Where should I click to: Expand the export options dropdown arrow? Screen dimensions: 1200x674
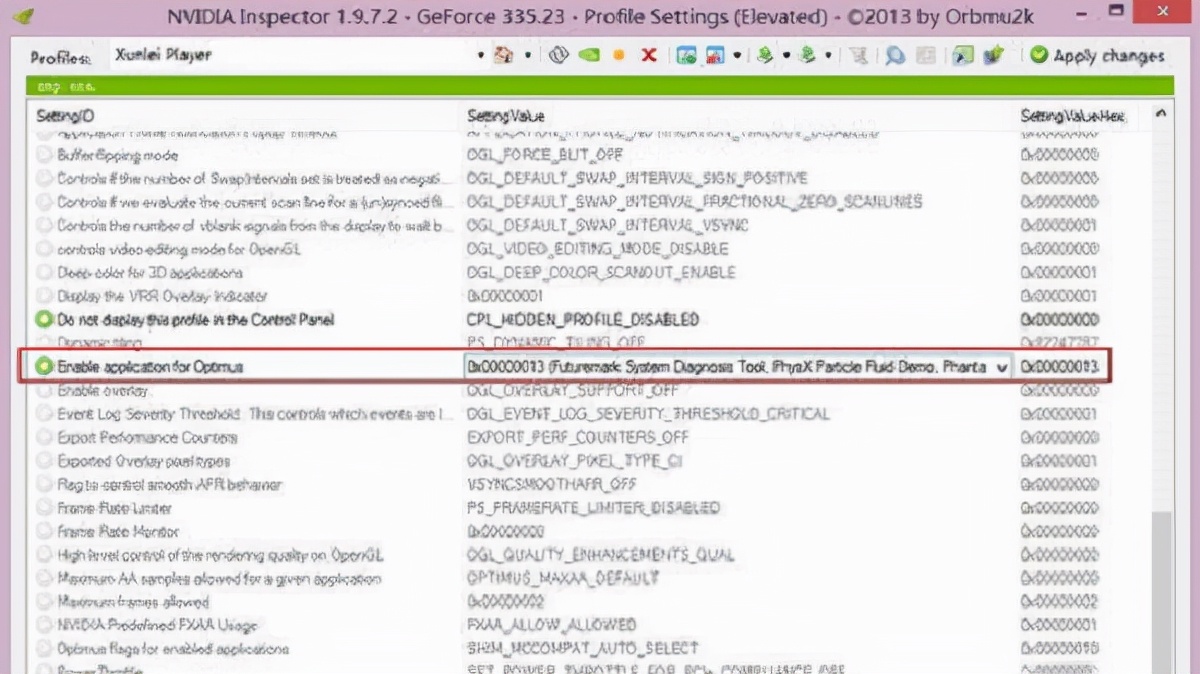(827, 55)
